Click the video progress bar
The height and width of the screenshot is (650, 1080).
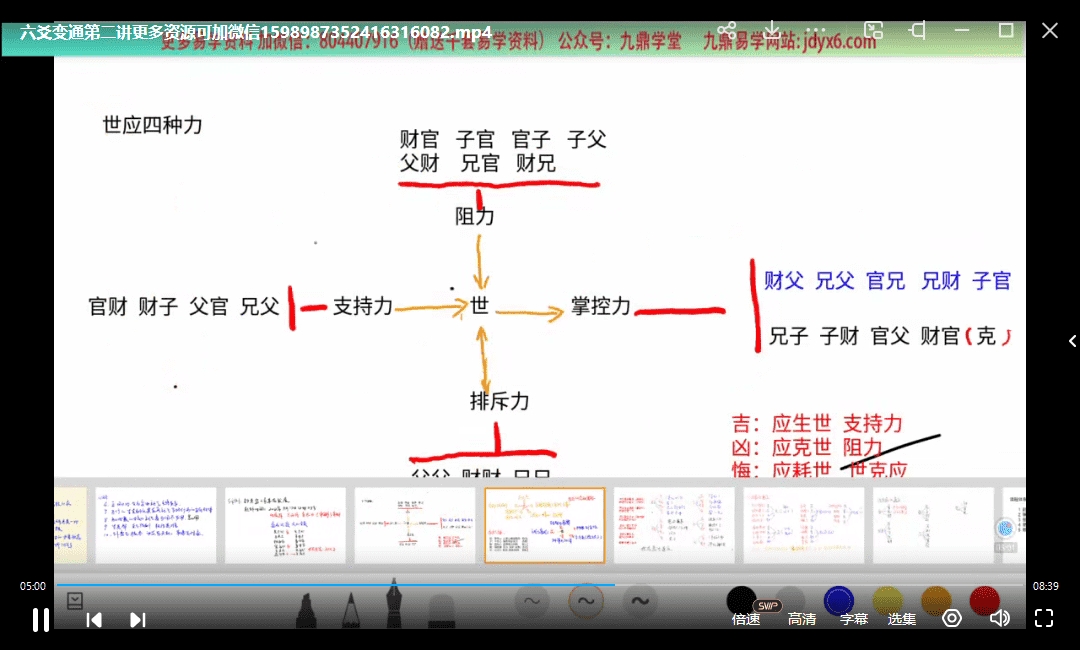[540, 585]
